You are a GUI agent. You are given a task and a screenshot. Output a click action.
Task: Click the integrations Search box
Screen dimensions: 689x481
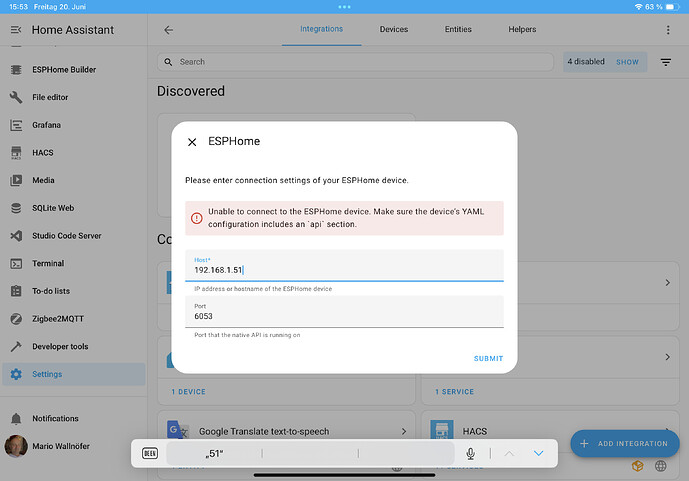(x=355, y=62)
